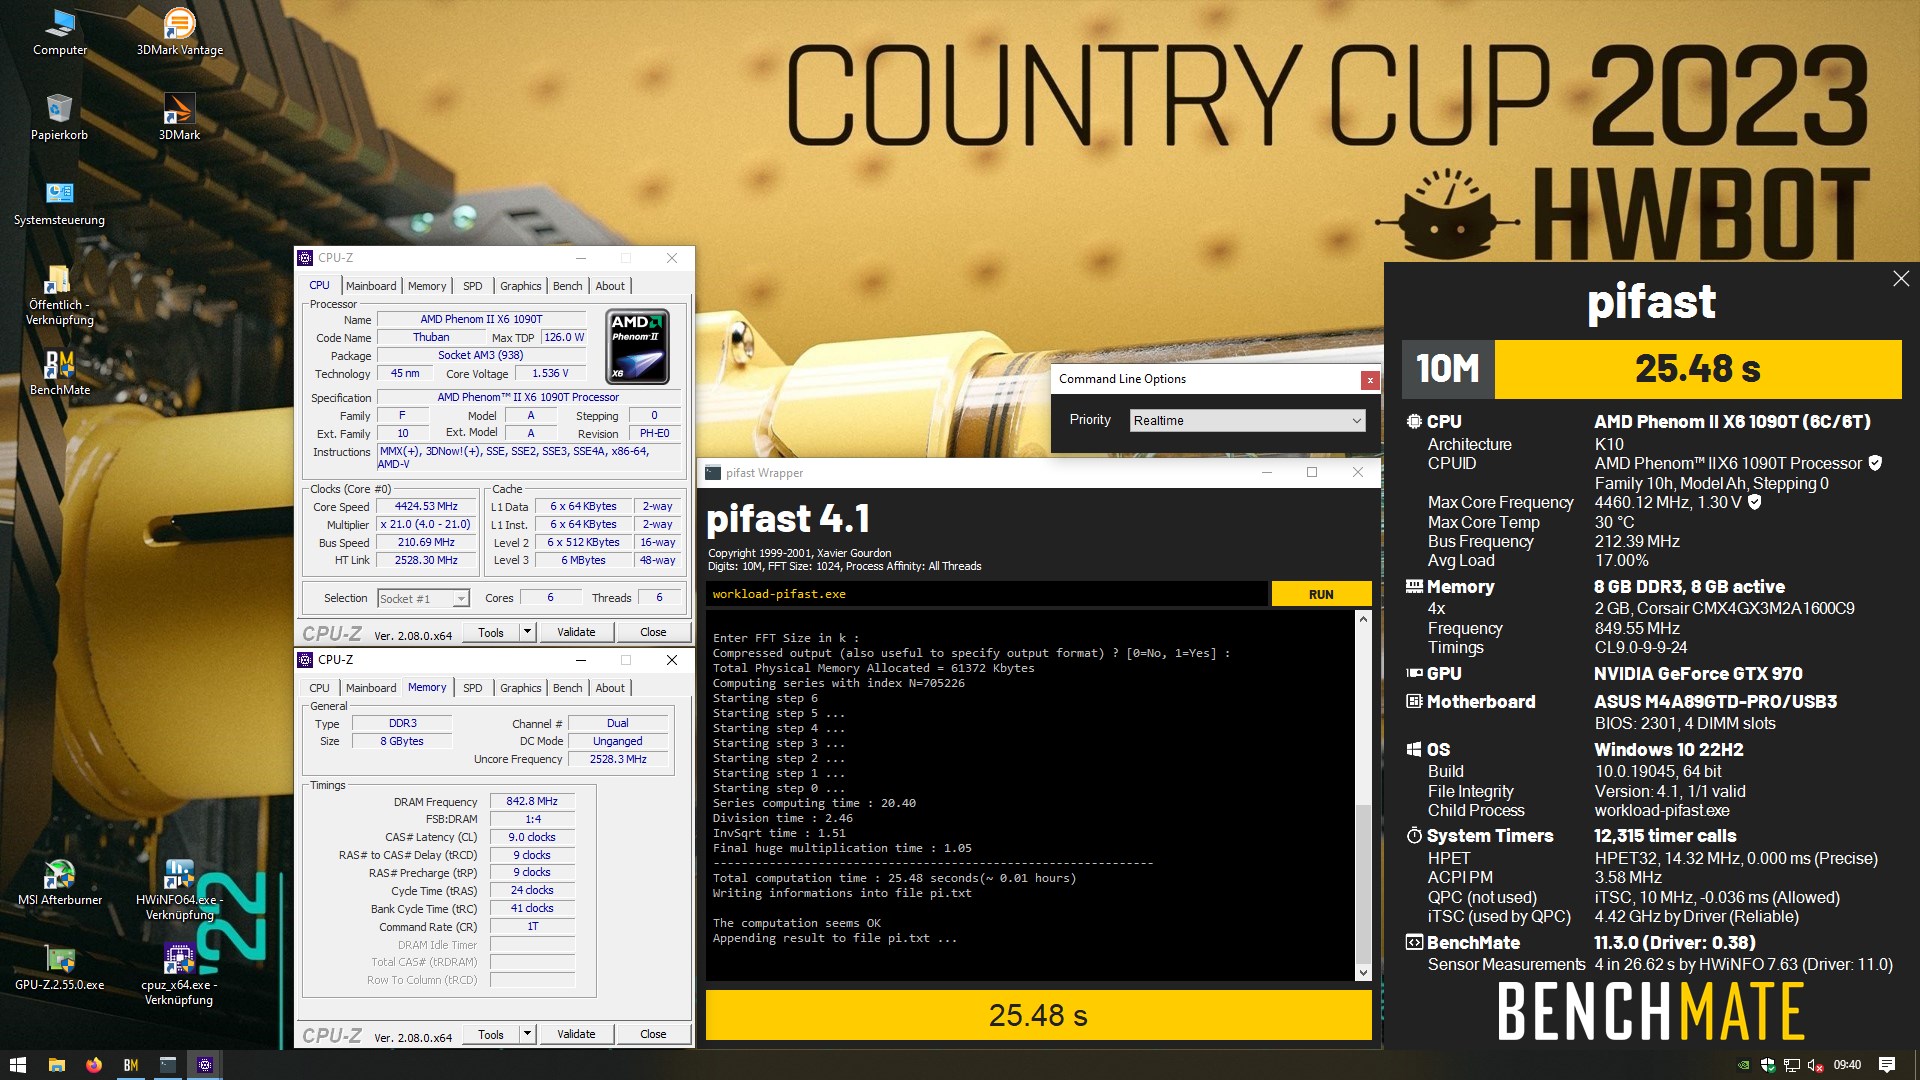
Task: Open Firefox from the taskbar
Action: point(94,1065)
